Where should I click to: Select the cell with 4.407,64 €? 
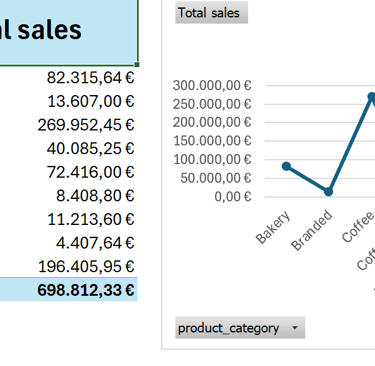click(x=69, y=243)
